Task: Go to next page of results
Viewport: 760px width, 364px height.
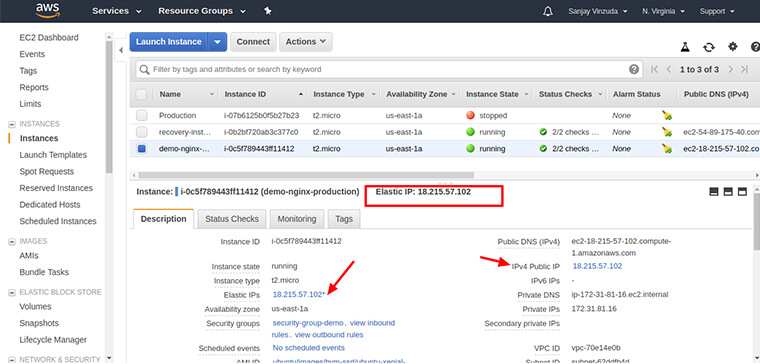Action: [x=730, y=69]
